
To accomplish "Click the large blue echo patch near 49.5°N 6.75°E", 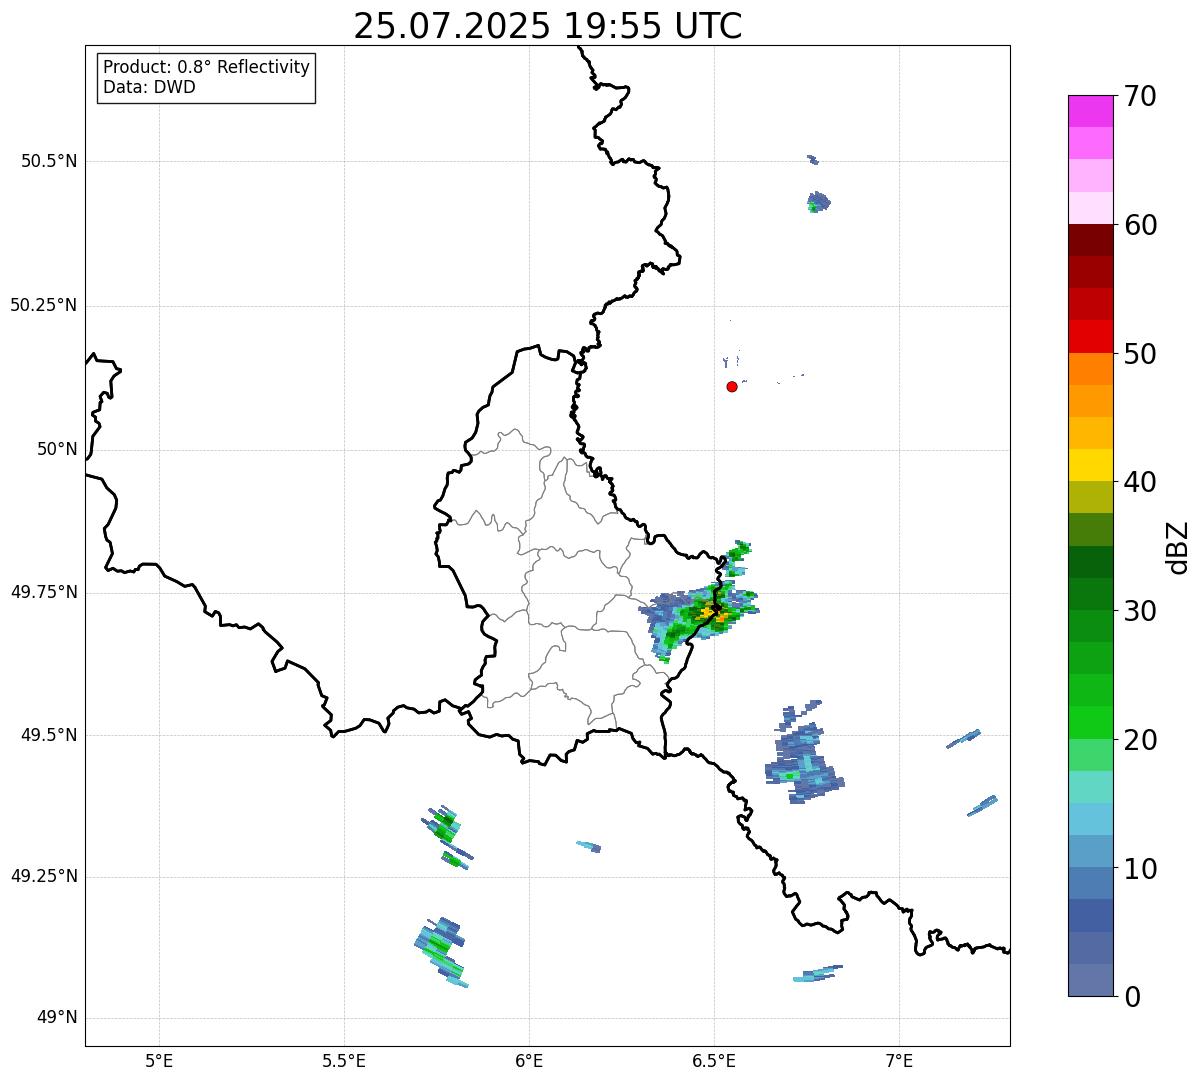I will 804,755.
